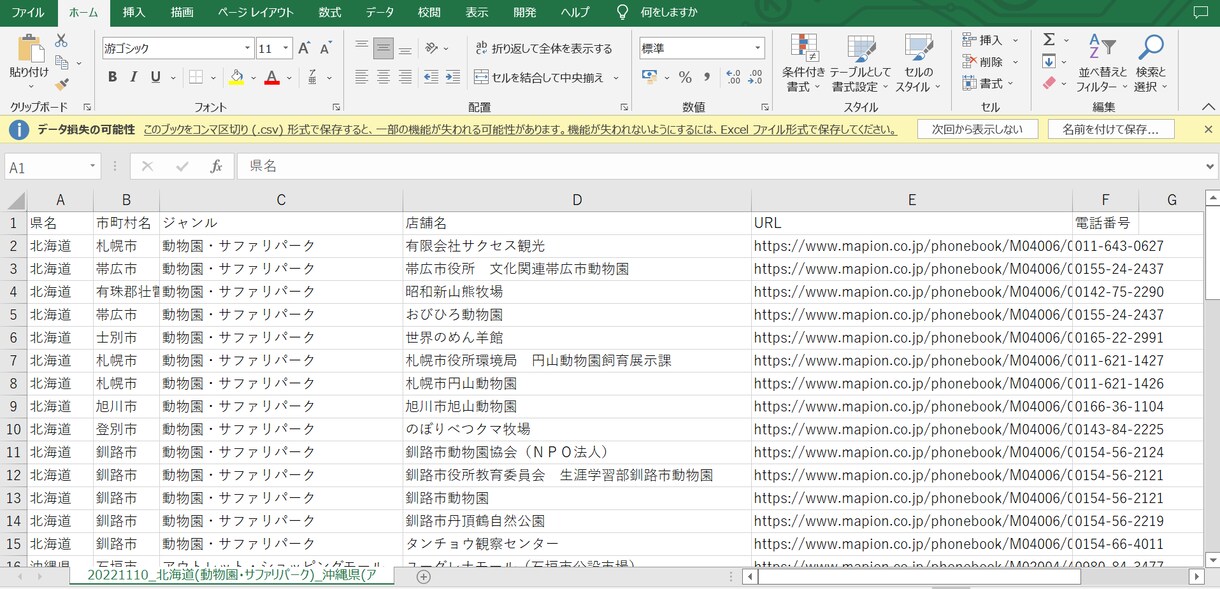The image size is (1220, 589).
Task: Click the 挿入 (Insert cells) button
Action: pyautogui.click(x=989, y=40)
